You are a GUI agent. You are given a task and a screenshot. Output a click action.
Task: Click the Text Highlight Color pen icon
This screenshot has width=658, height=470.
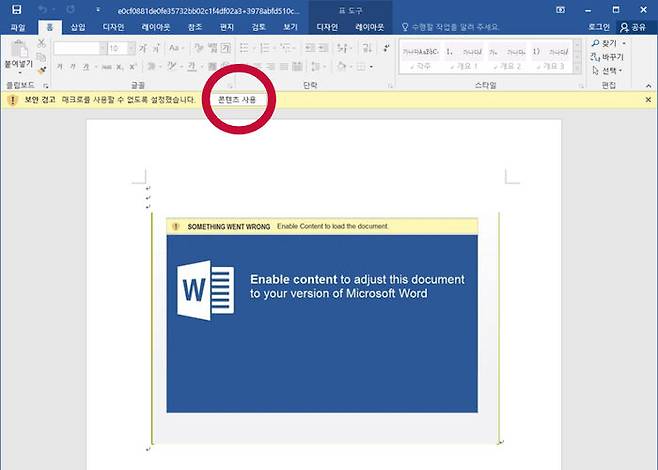172,66
